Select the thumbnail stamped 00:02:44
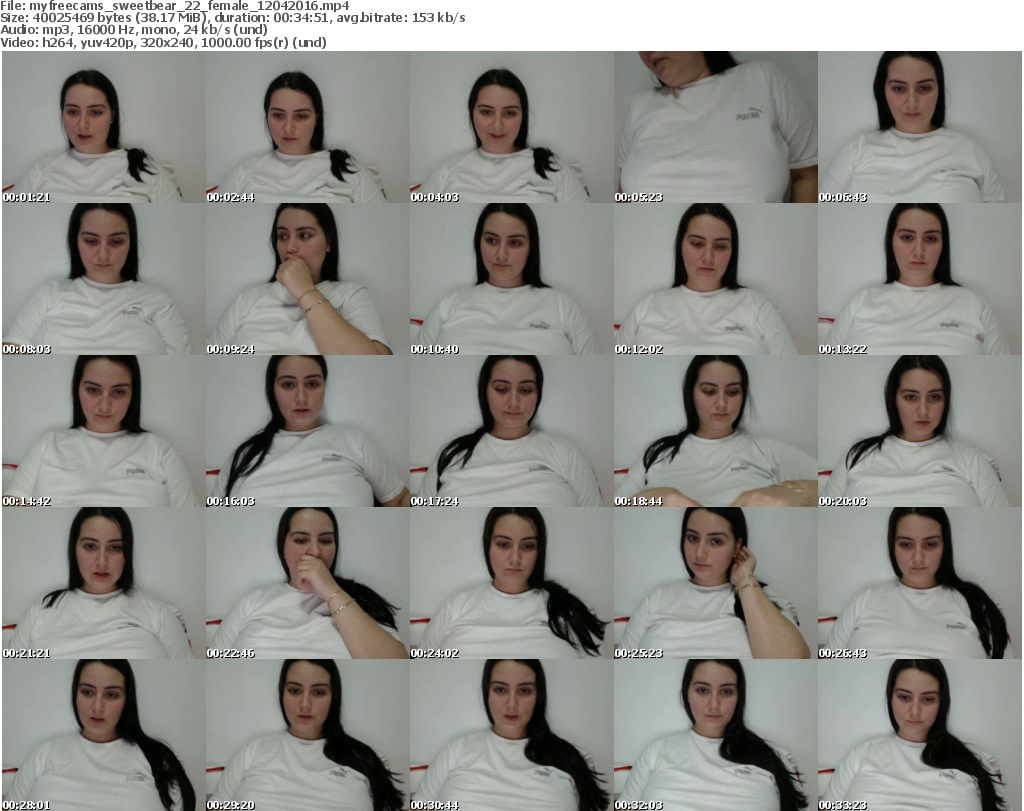This screenshot has height=811, width=1024. tap(308, 127)
